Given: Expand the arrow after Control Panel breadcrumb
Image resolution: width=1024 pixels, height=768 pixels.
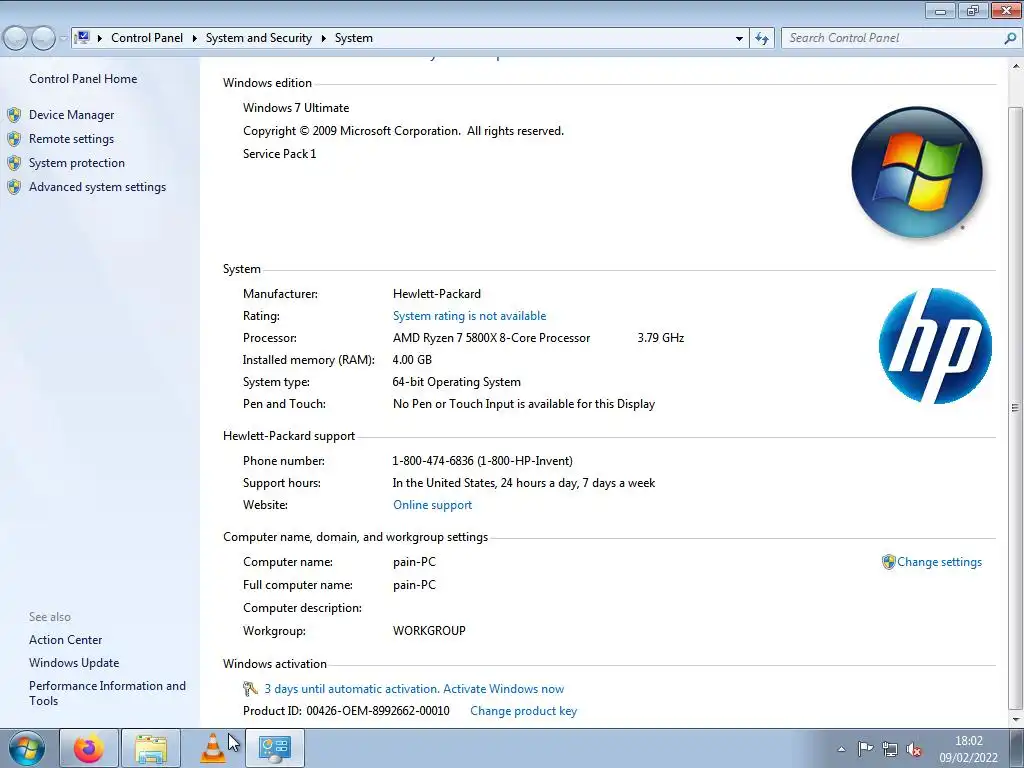Looking at the screenshot, I should pyautogui.click(x=195, y=39).
